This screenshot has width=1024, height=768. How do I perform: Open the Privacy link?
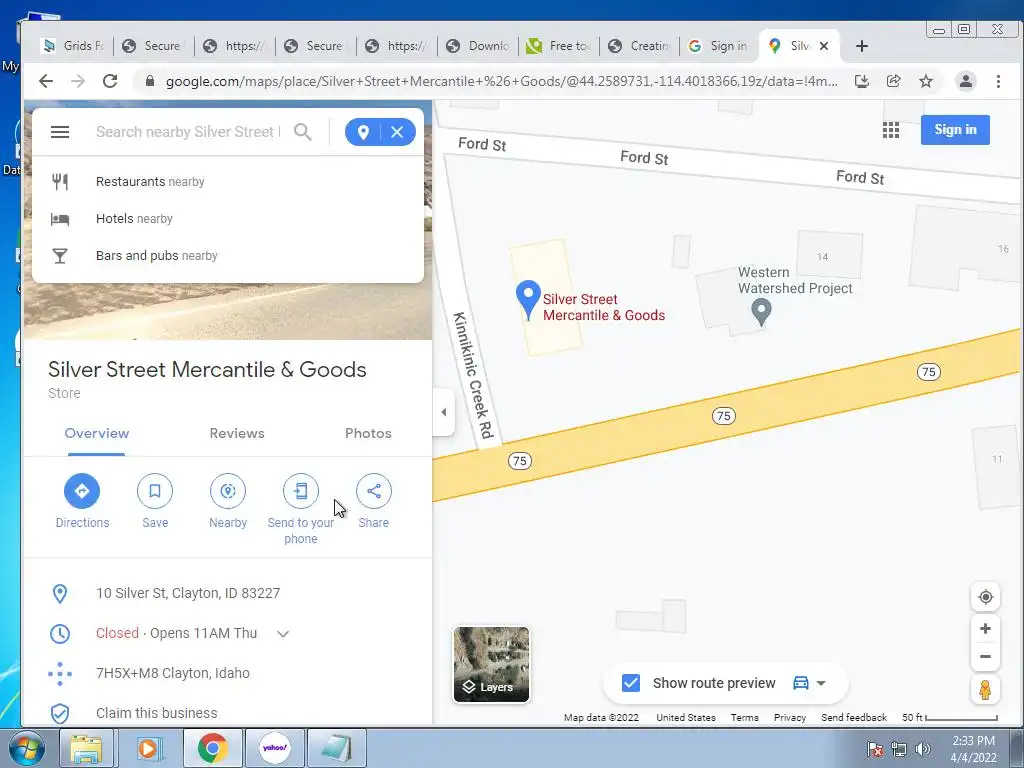coord(790,717)
